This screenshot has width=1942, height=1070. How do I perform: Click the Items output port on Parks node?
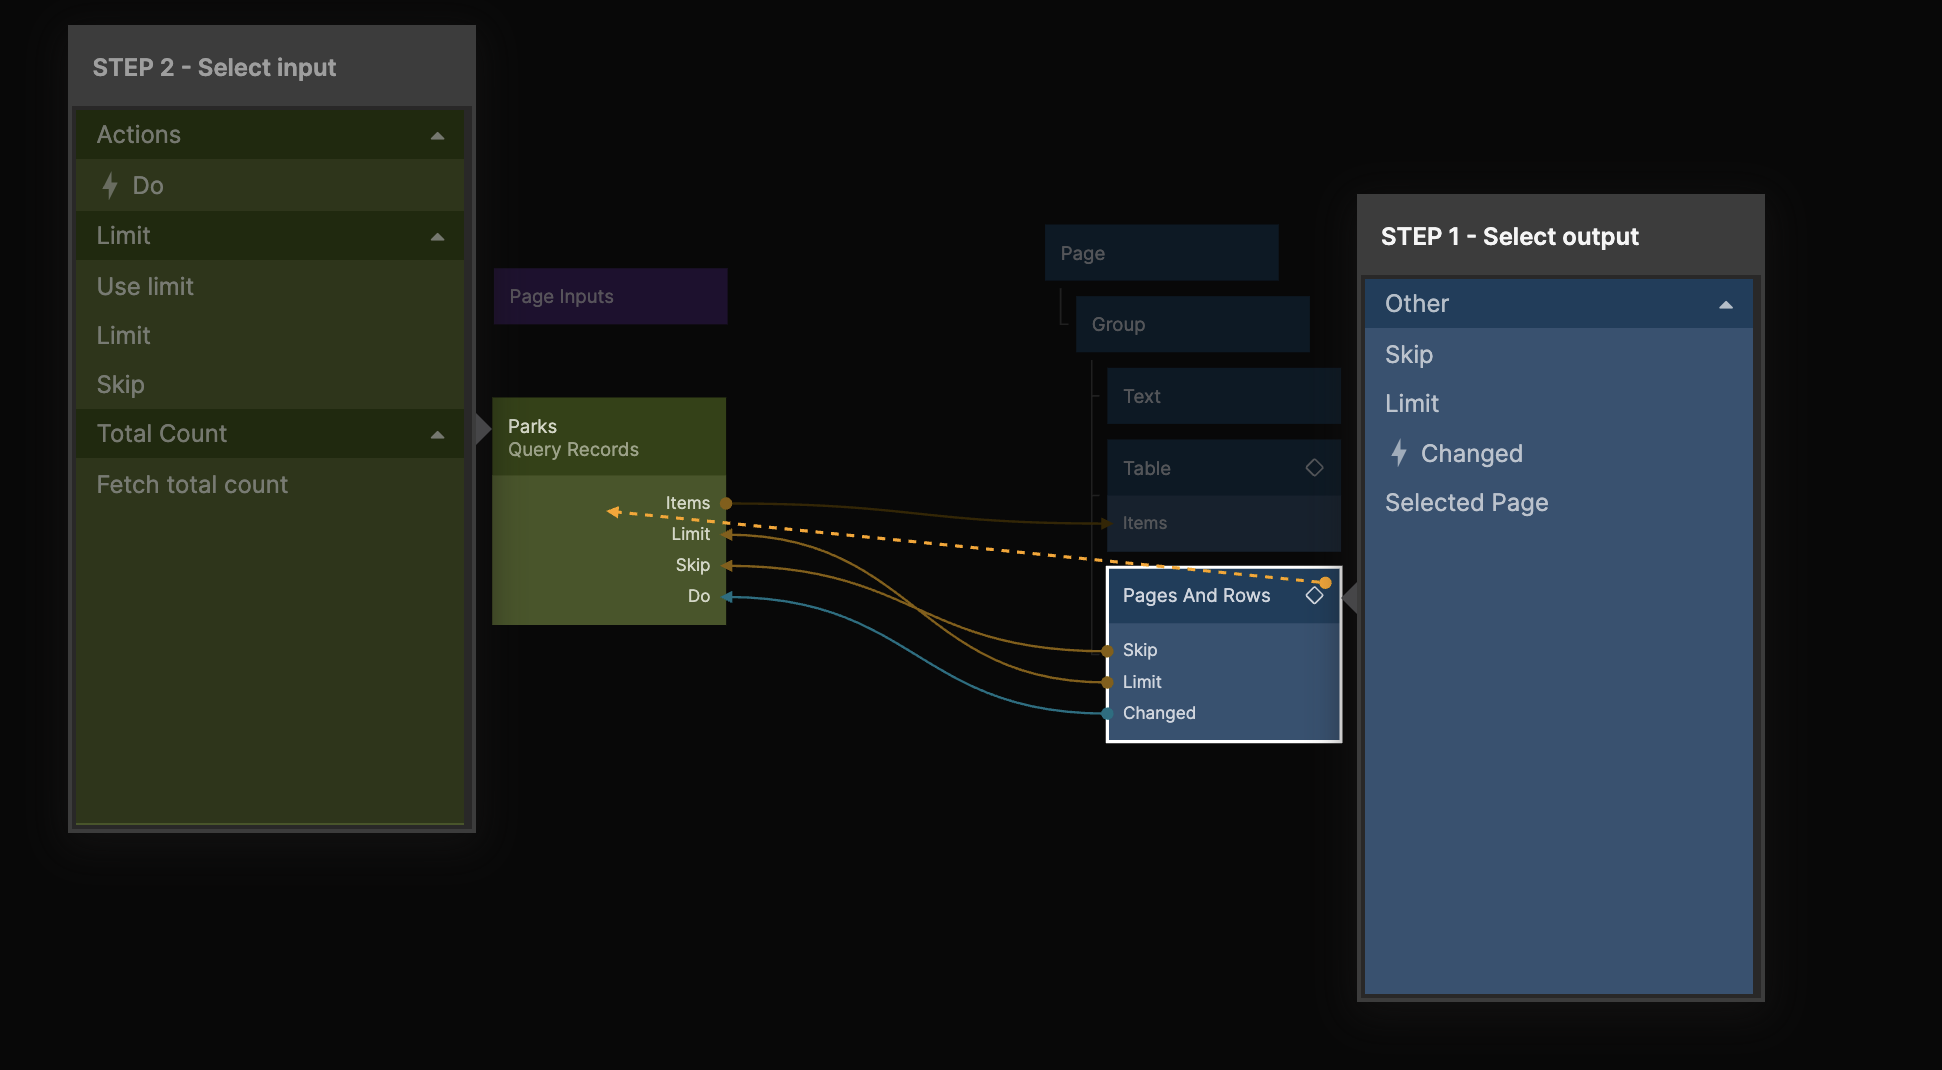pos(727,503)
